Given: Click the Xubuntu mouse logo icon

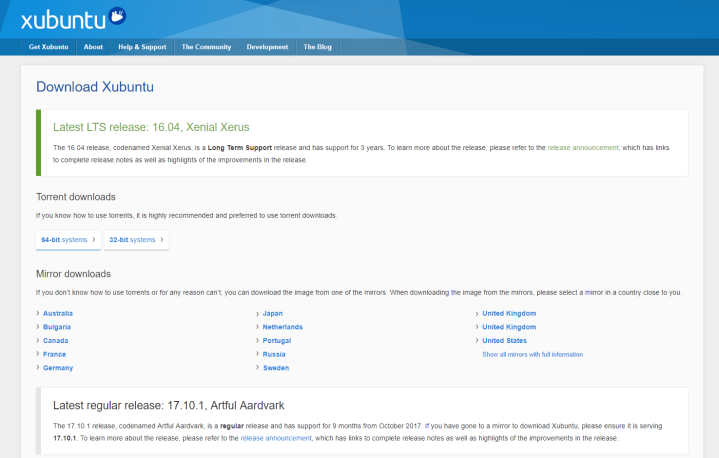Looking at the screenshot, I should tap(115, 16).
